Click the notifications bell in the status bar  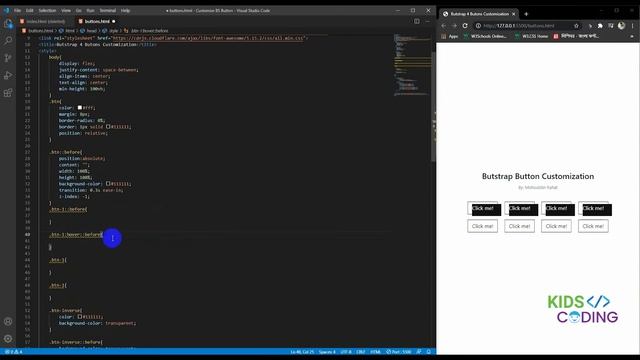click(x=429, y=352)
